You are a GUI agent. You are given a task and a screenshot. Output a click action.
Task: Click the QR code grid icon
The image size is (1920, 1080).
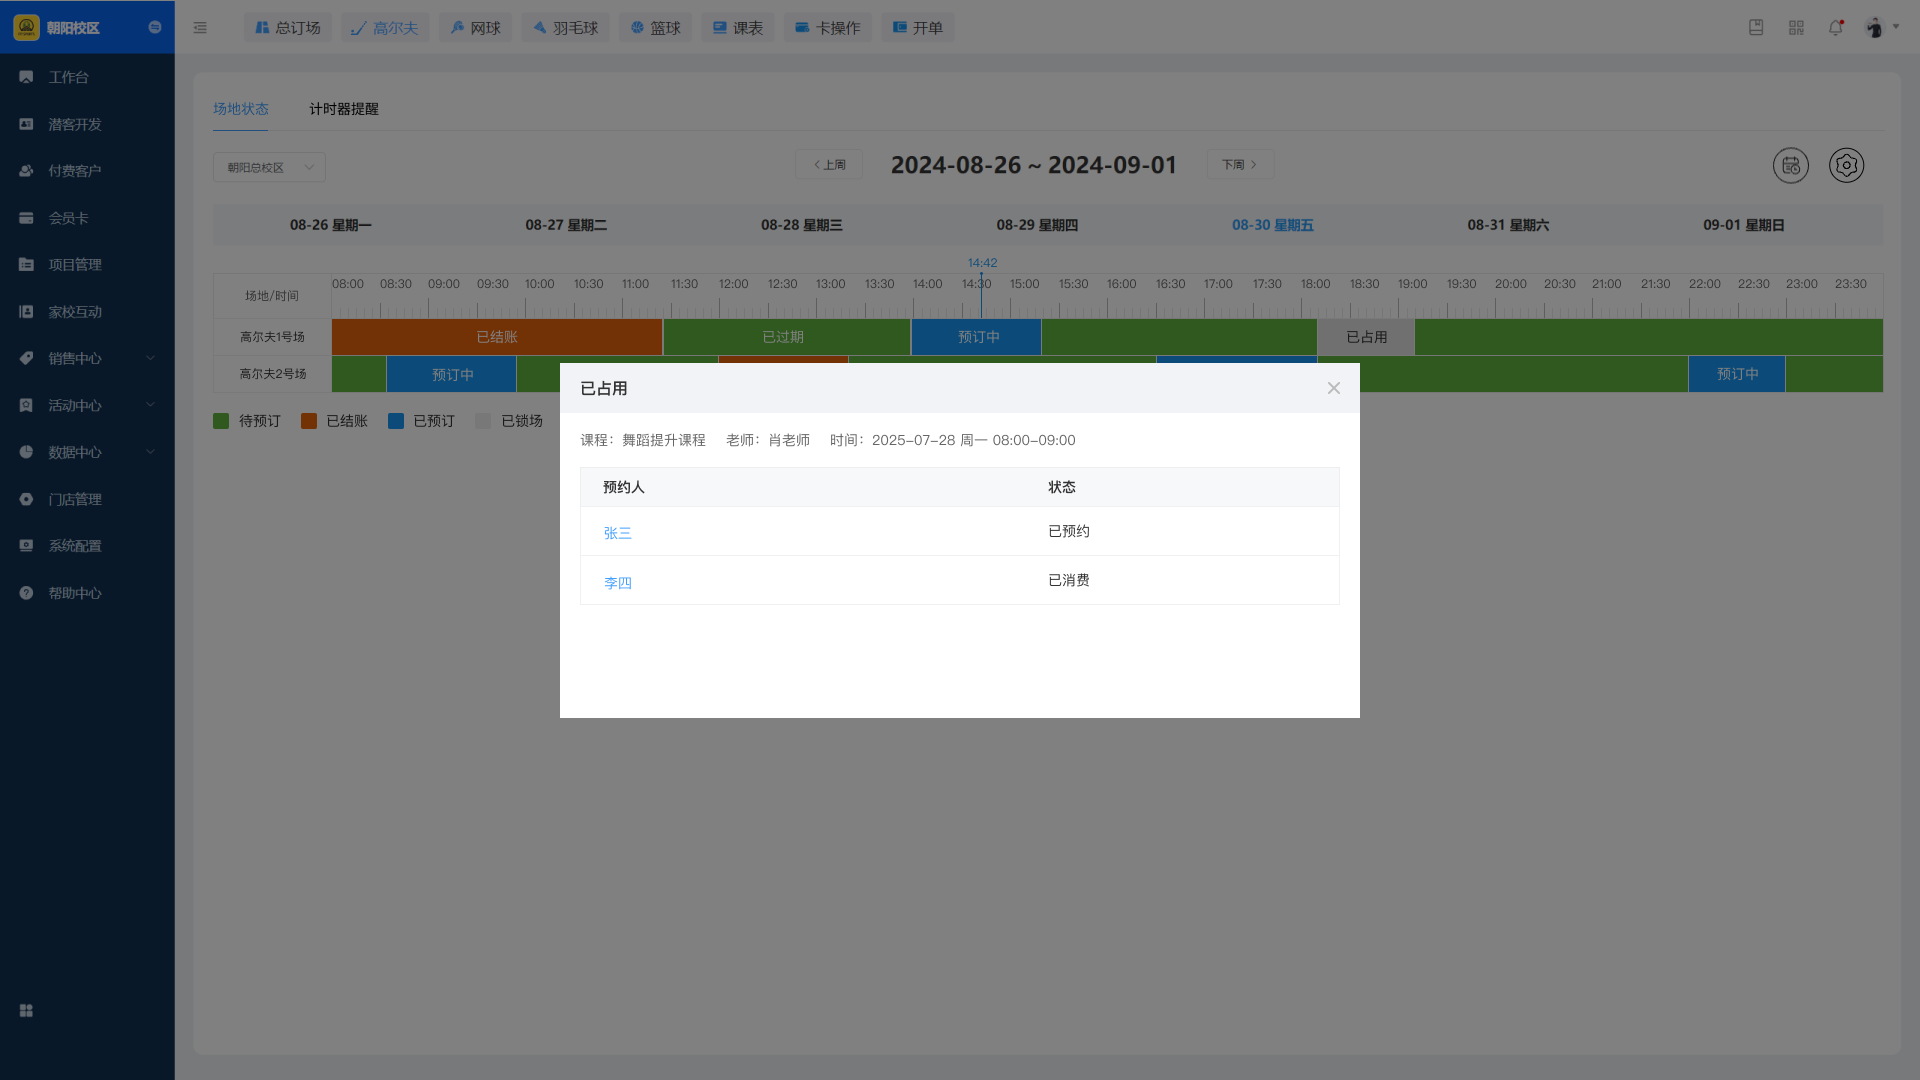(x=1796, y=28)
